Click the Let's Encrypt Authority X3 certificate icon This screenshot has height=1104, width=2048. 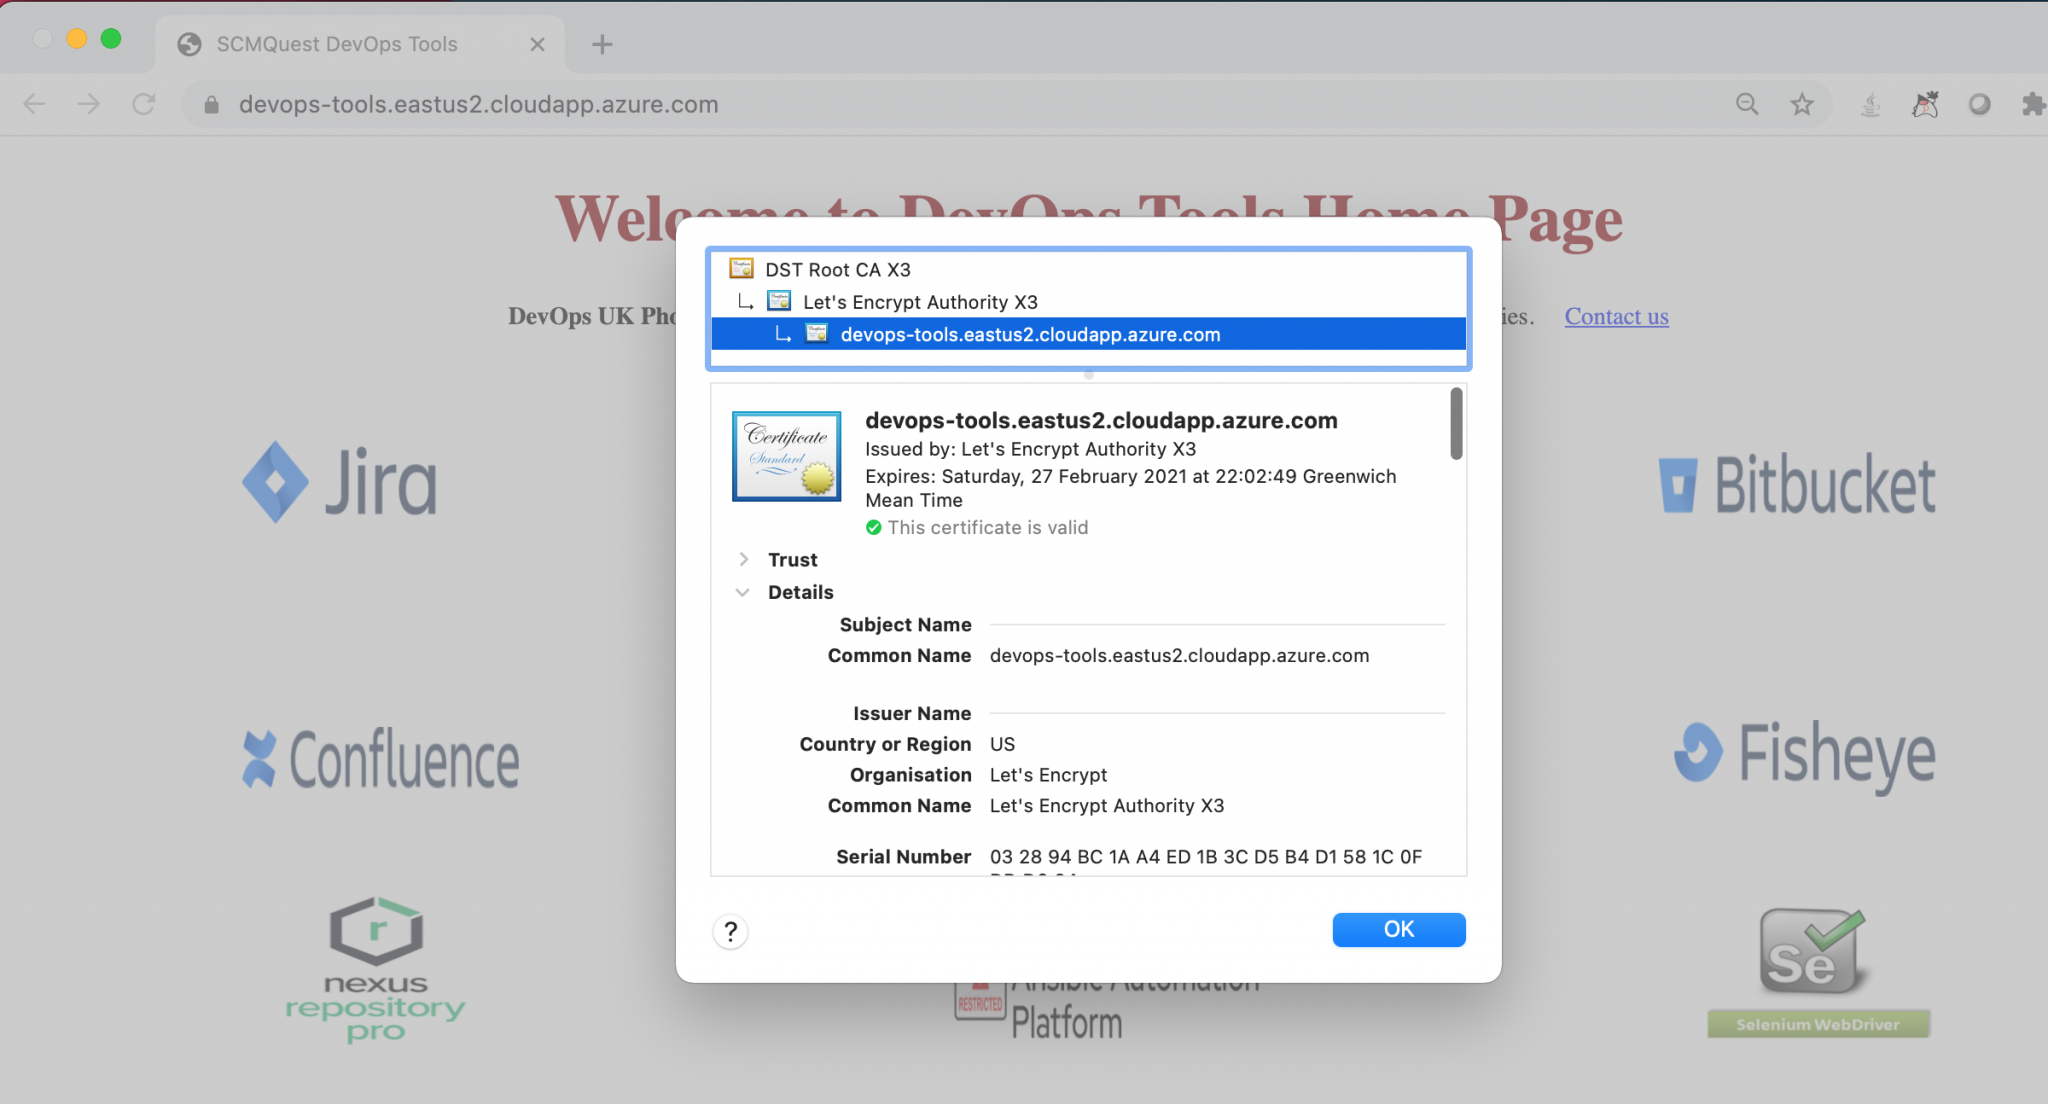coord(779,300)
